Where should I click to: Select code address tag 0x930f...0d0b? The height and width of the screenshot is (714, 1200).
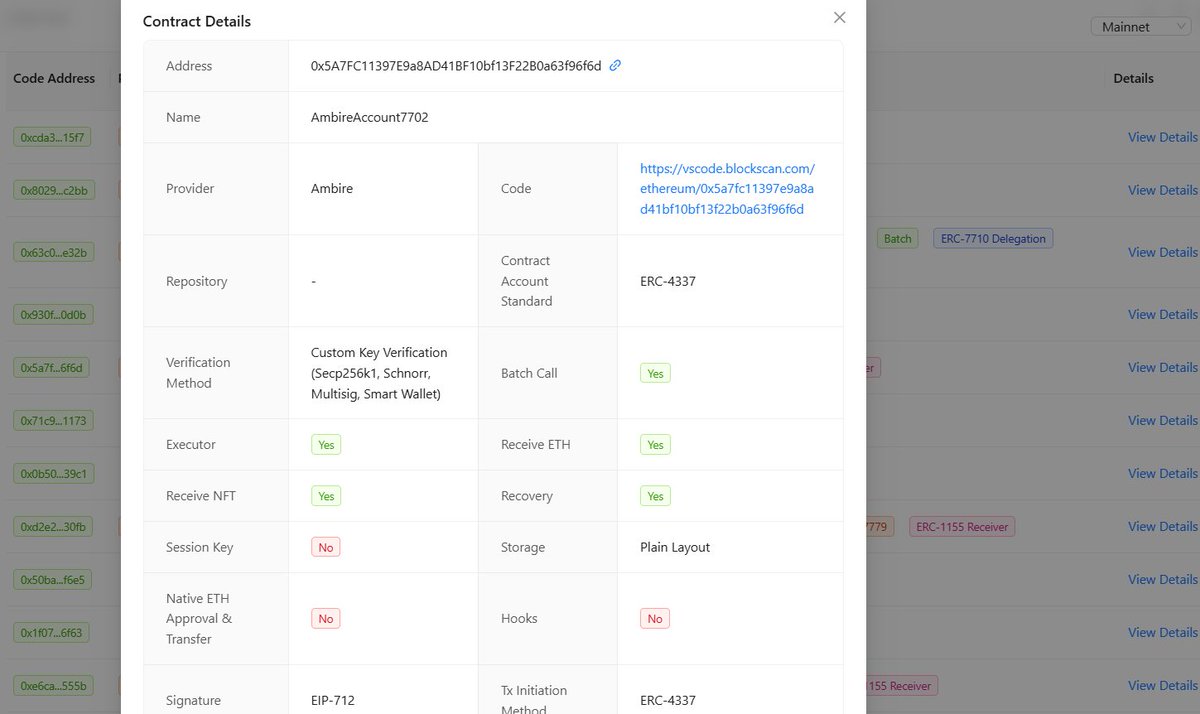[x=54, y=315]
